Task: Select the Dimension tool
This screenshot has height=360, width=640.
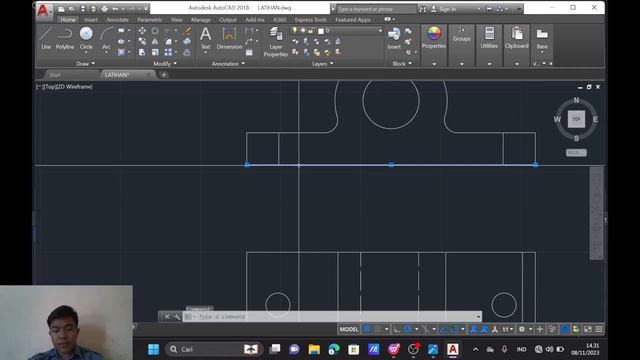Action: coord(229,38)
